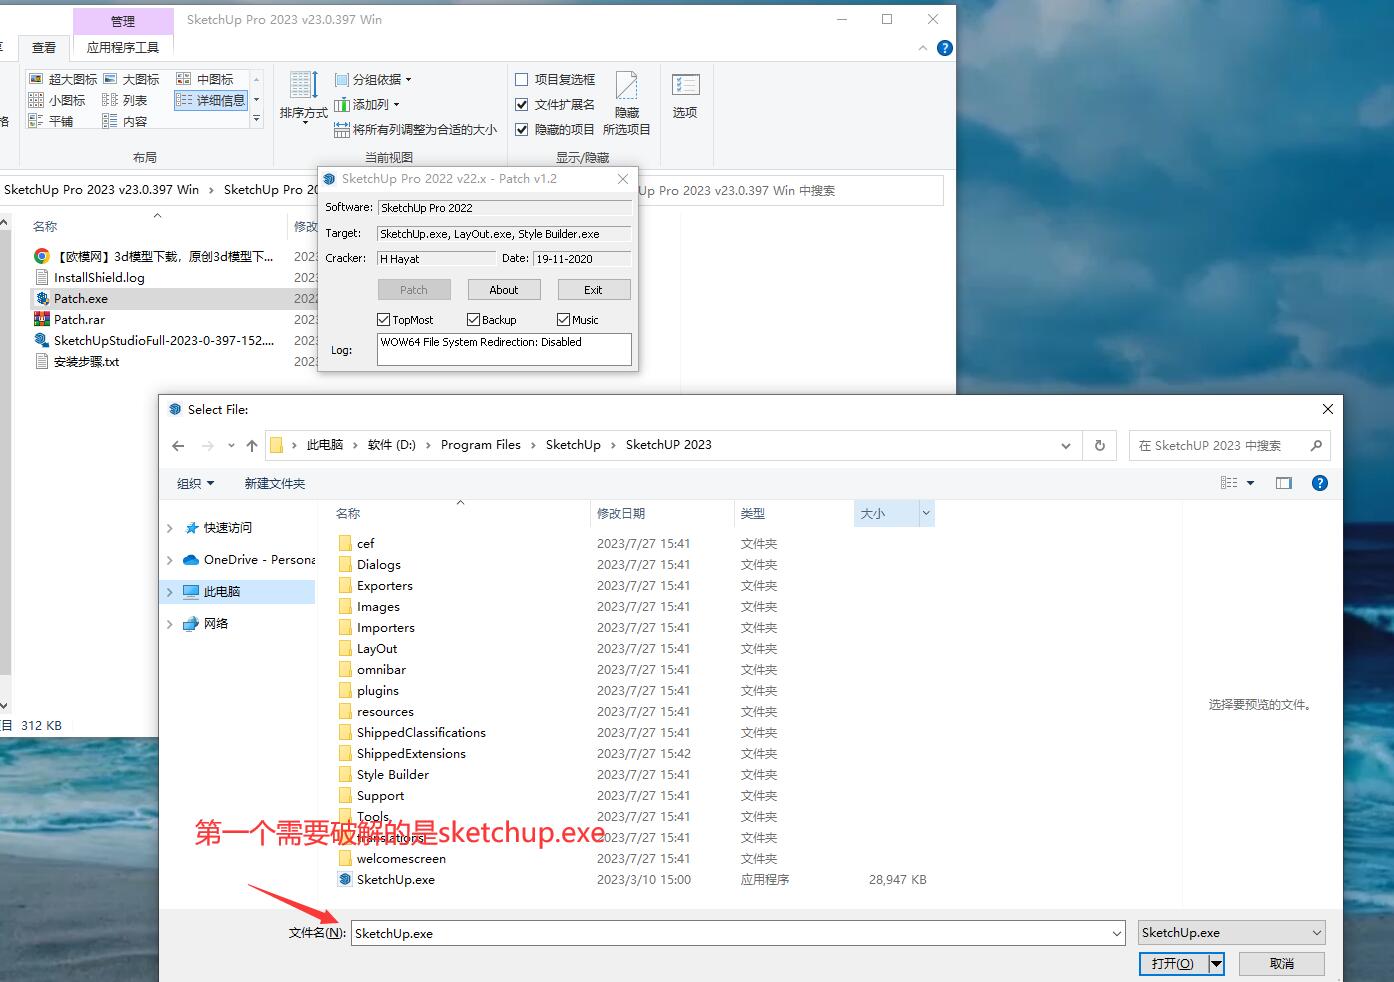Sort by 修改日期 column header
The height and width of the screenshot is (982, 1394).
coord(621,514)
